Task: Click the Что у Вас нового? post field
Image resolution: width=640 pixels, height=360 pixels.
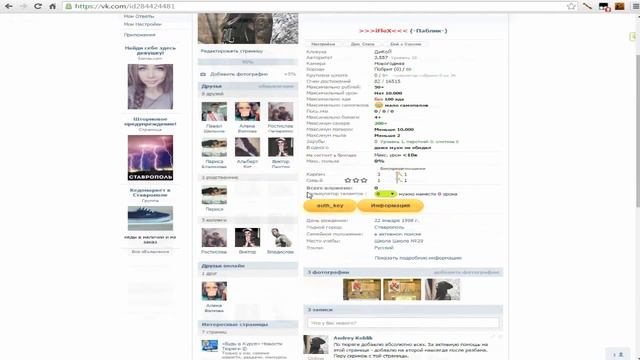Action: (x=403, y=323)
